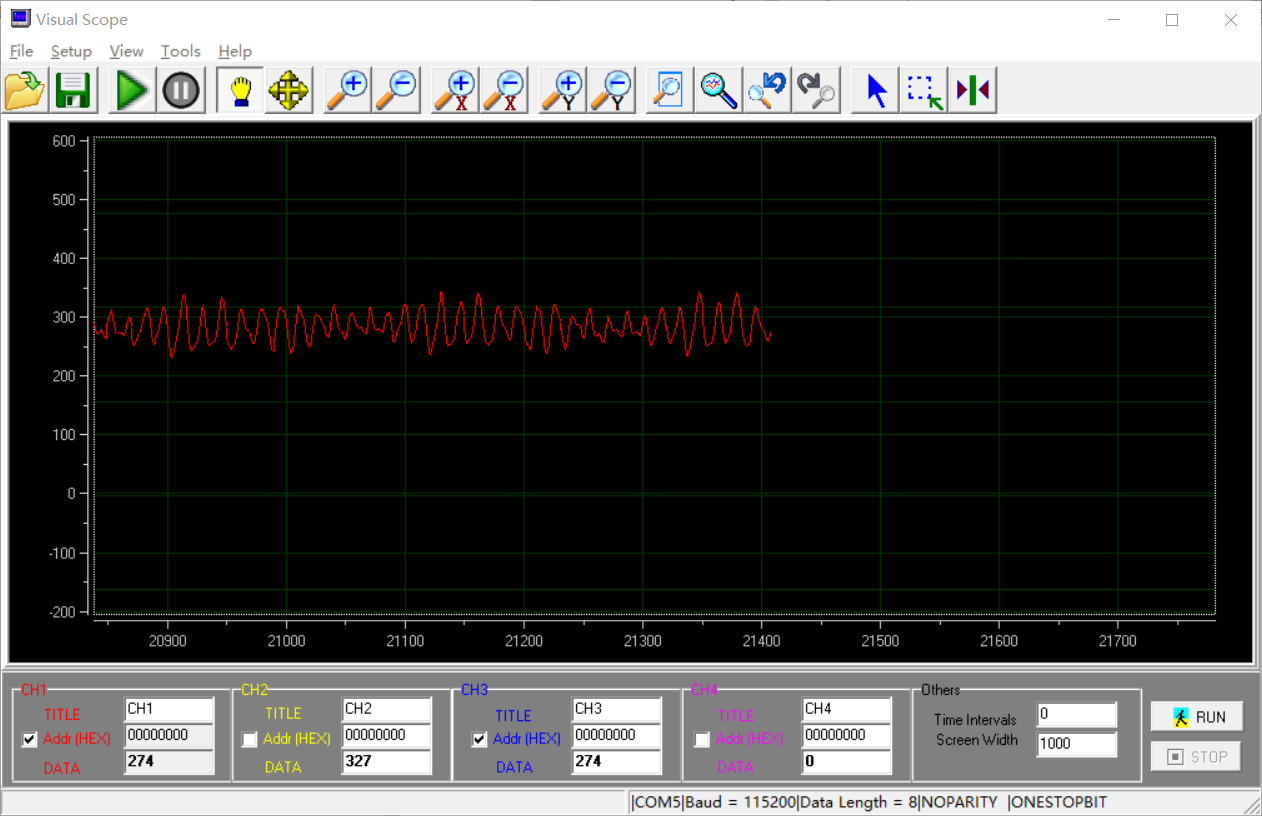Uncheck the CH3 Addr (HEX) checkbox
1262x816 pixels.
480,740
